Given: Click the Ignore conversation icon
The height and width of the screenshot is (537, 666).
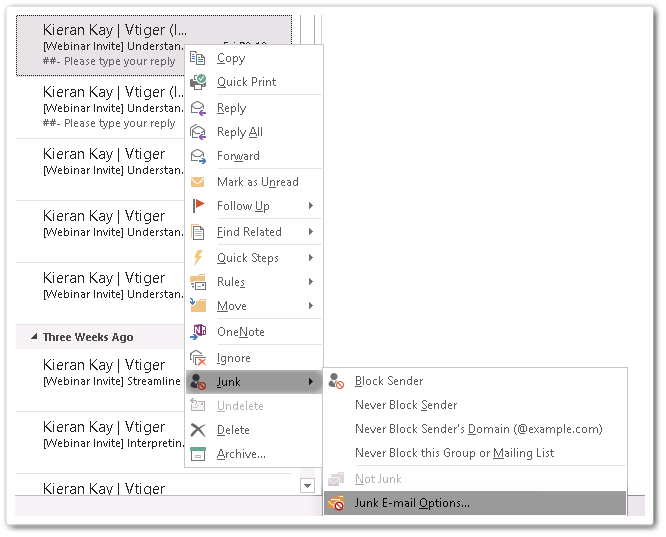Looking at the screenshot, I should (x=198, y=358).
